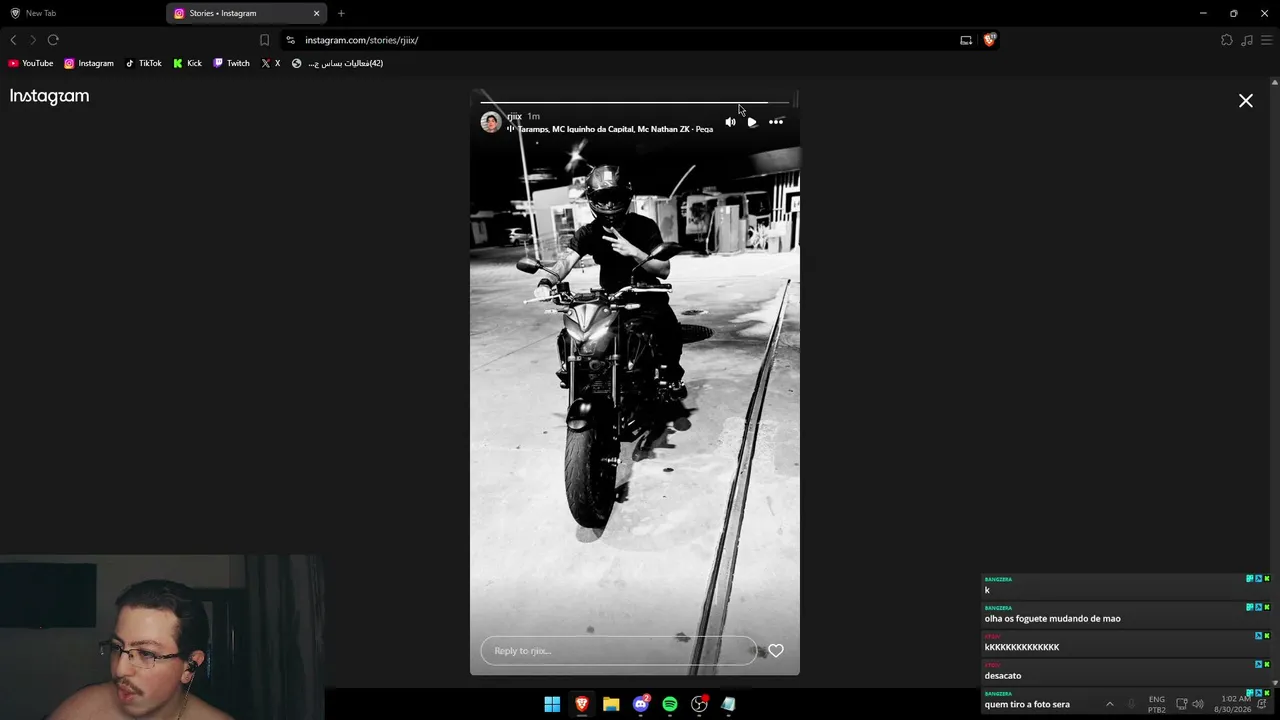
Task: Open the taskbar notification bell
Action: pos(1263,704)
